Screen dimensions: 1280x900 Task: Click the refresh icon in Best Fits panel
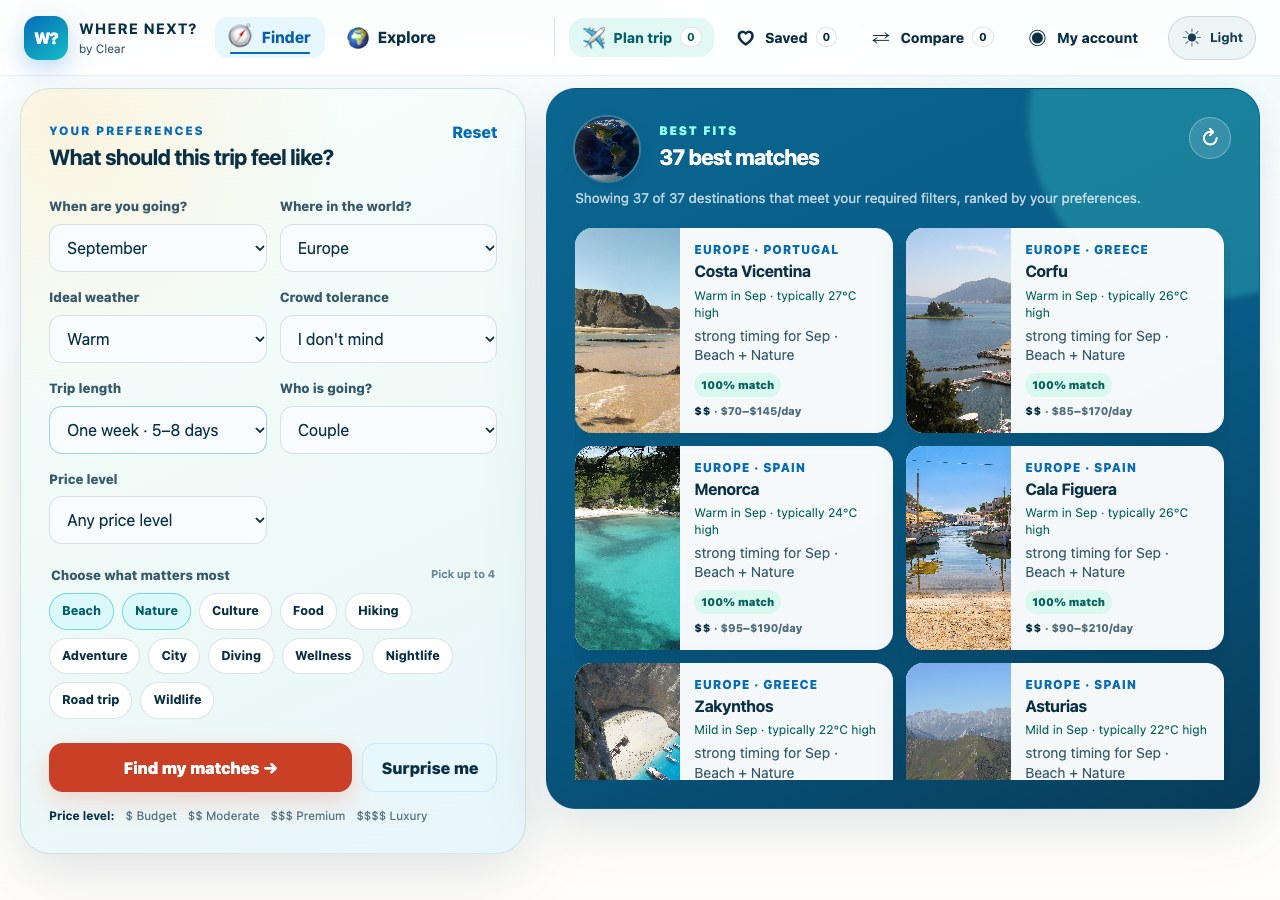coord(1210,137)
